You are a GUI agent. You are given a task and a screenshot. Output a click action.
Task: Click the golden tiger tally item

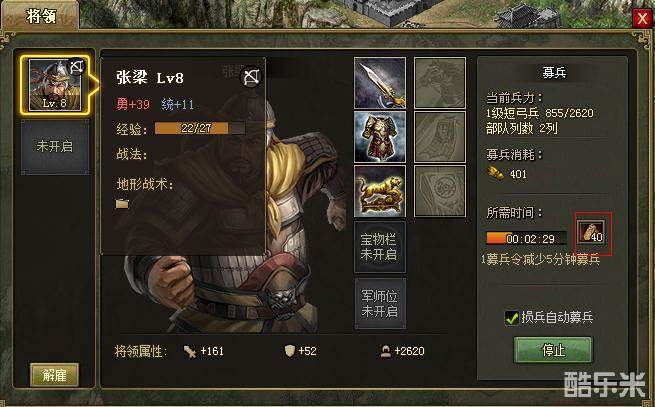pos(380,191)
